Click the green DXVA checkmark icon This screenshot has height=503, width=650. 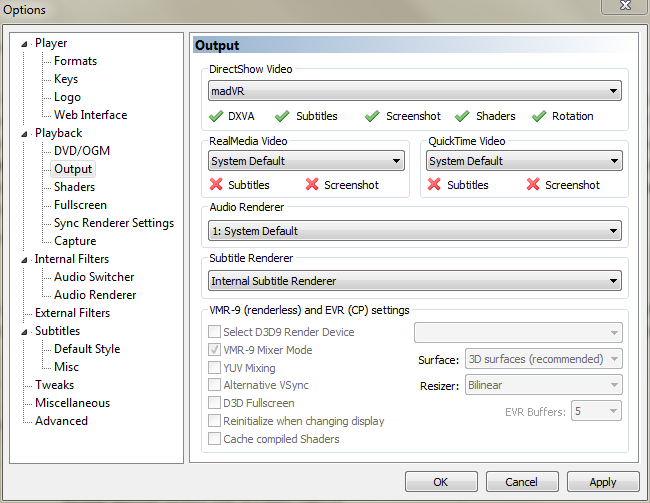pos(215,116)
